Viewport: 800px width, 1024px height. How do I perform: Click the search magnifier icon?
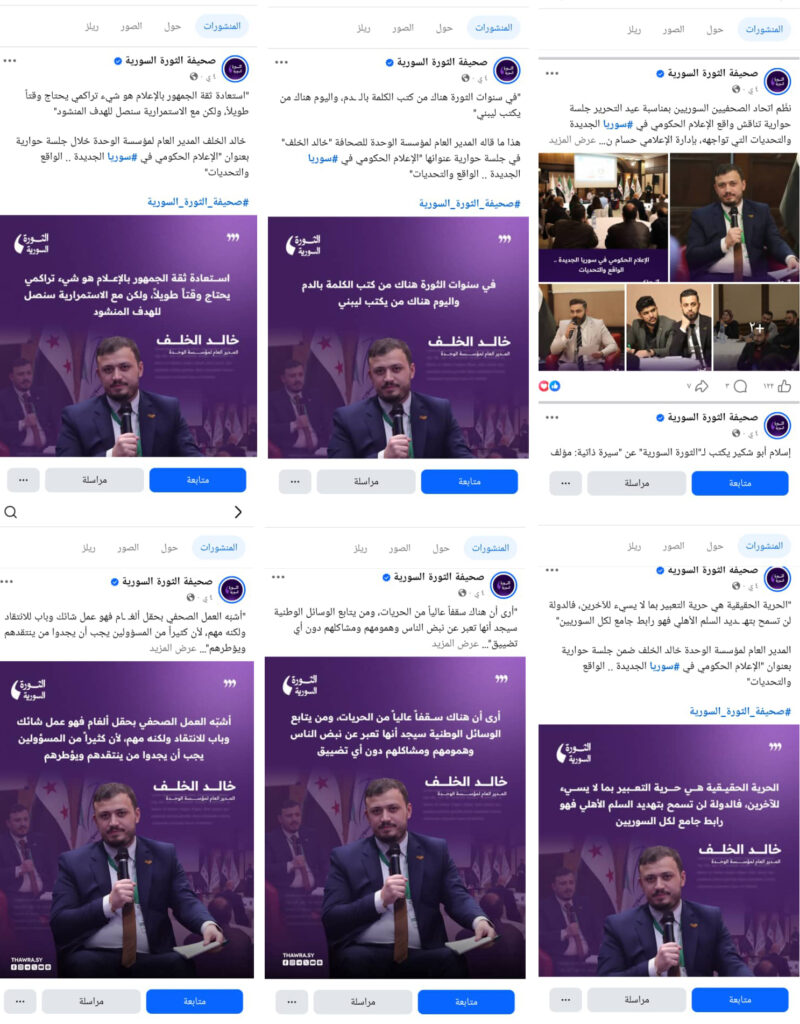tap(10, 512)
